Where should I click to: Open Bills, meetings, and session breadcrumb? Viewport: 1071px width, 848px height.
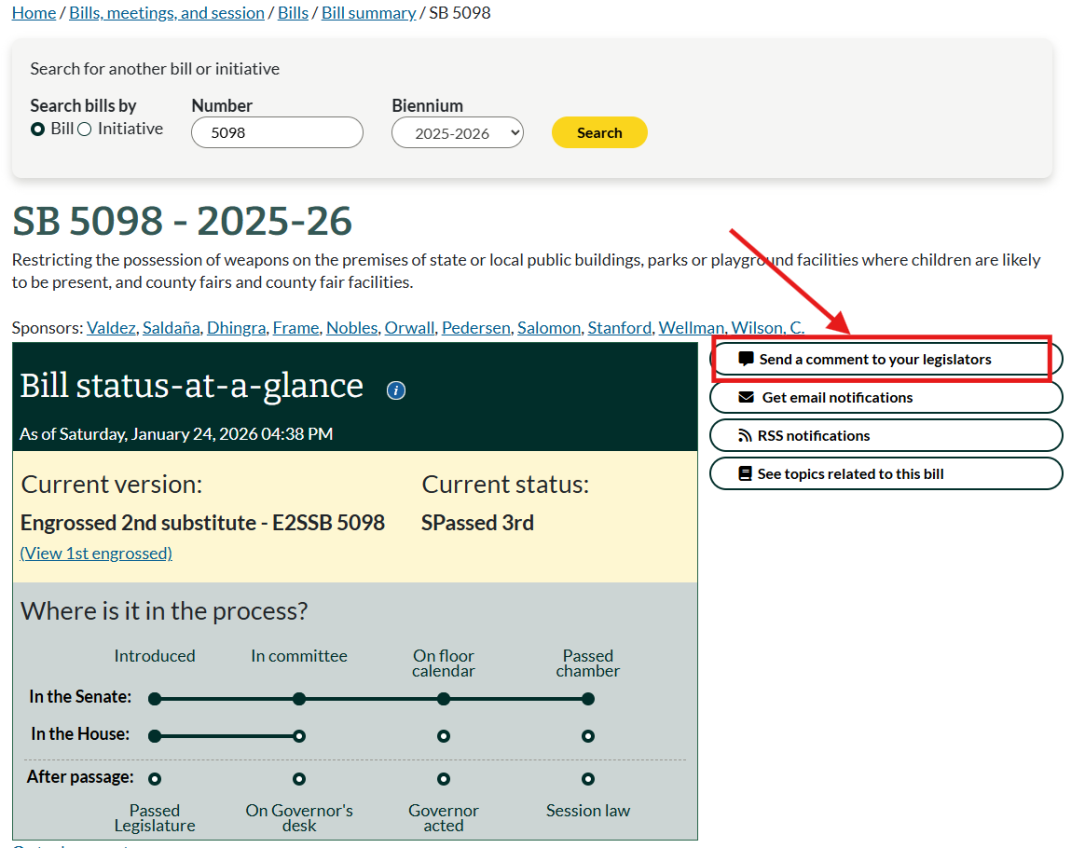(x=167, y=13)
